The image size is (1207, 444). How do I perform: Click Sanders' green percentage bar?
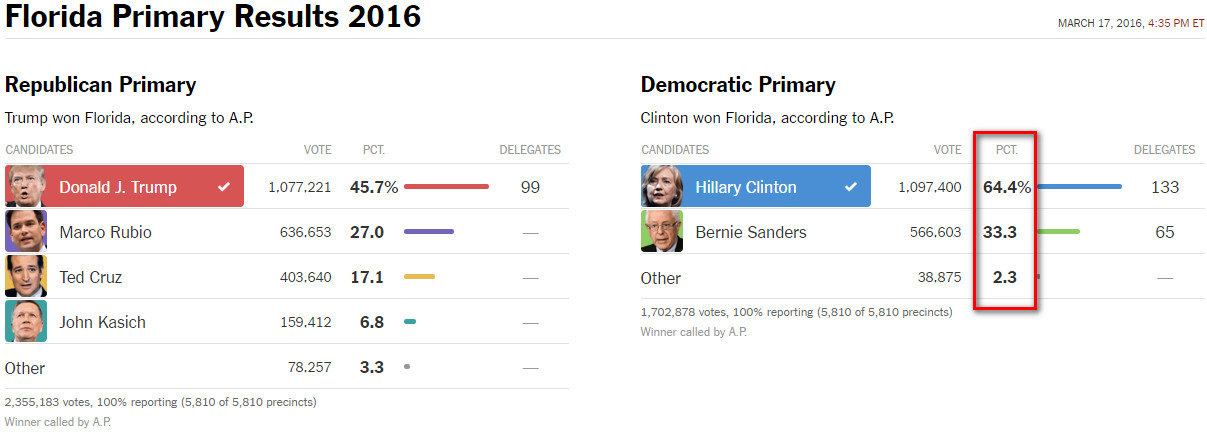[1060, 231]
